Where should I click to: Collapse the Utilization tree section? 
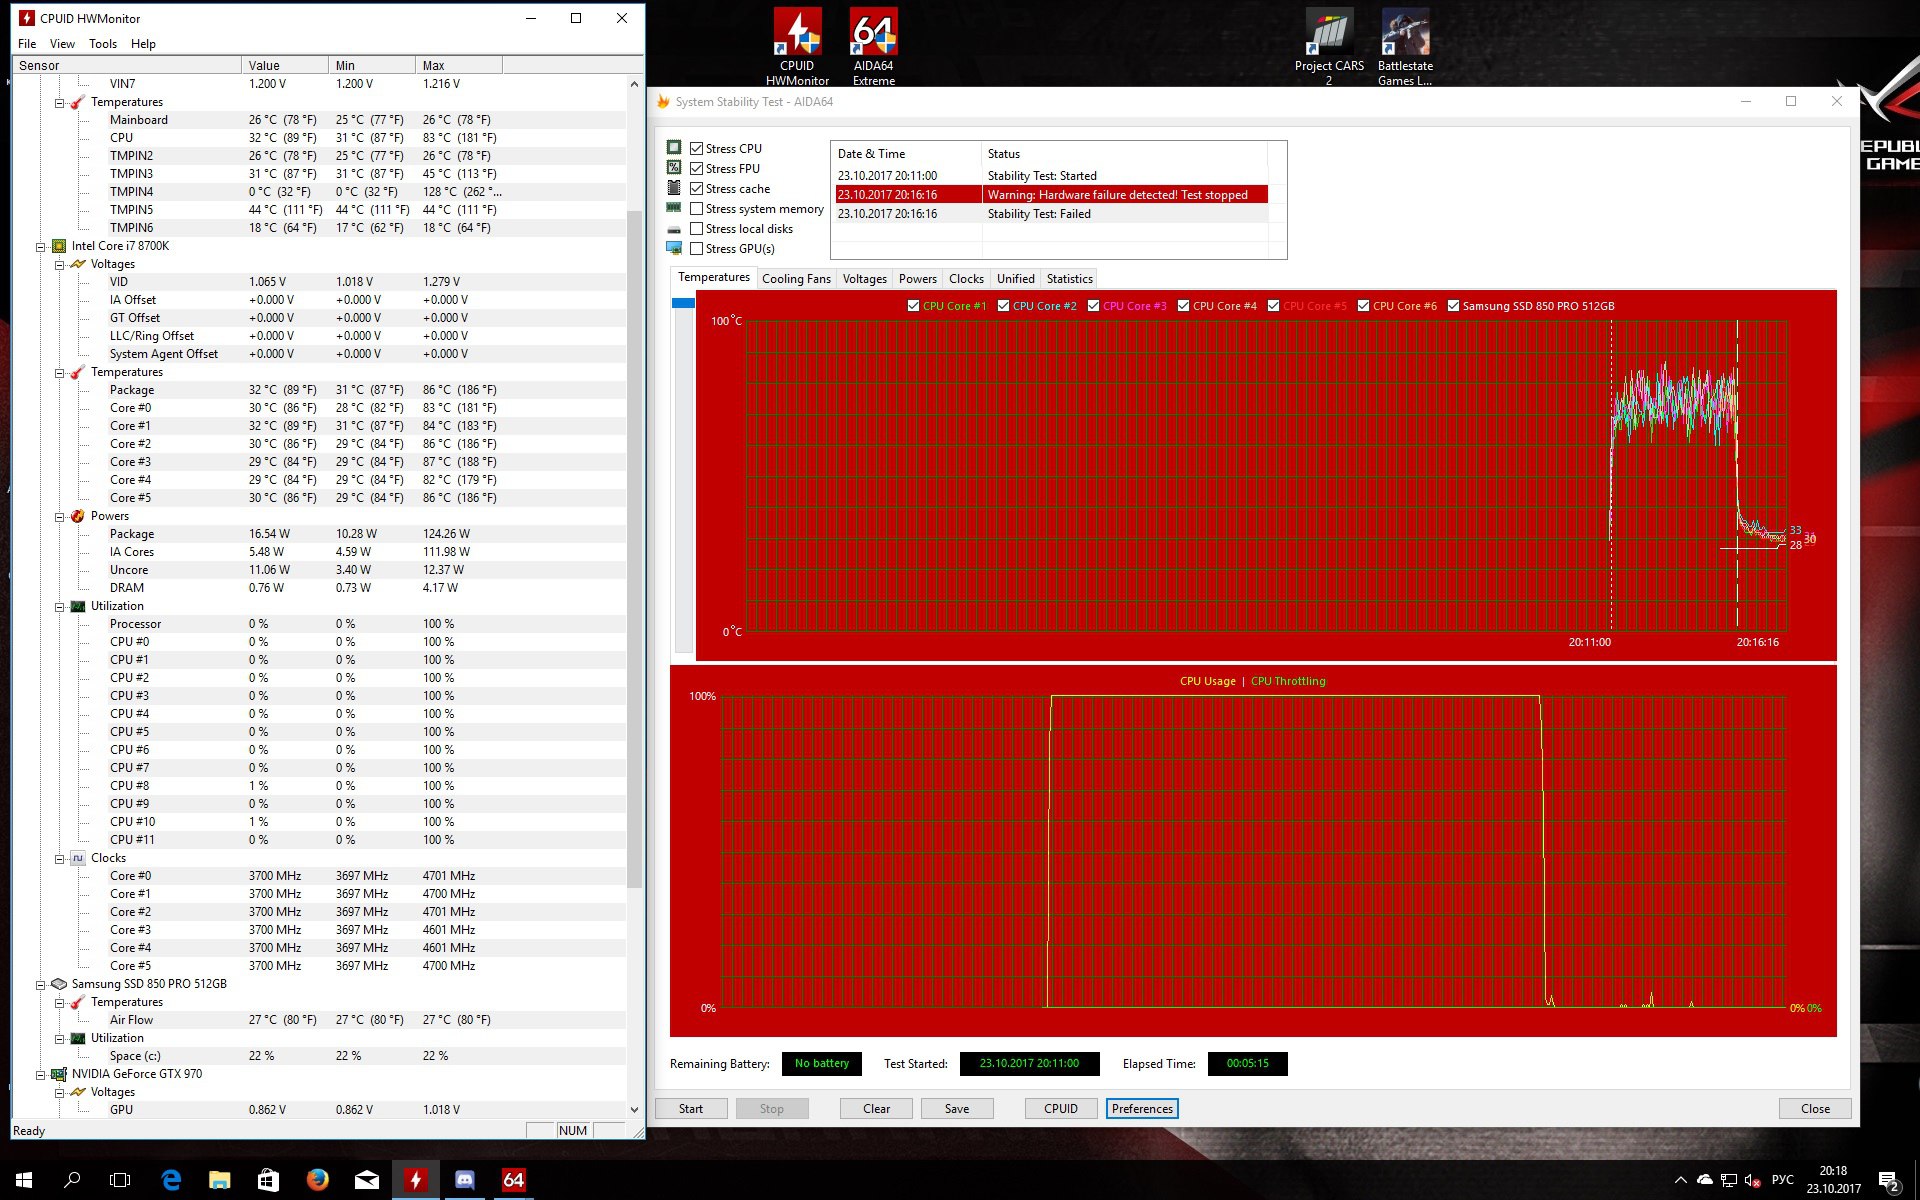(60, 606)
